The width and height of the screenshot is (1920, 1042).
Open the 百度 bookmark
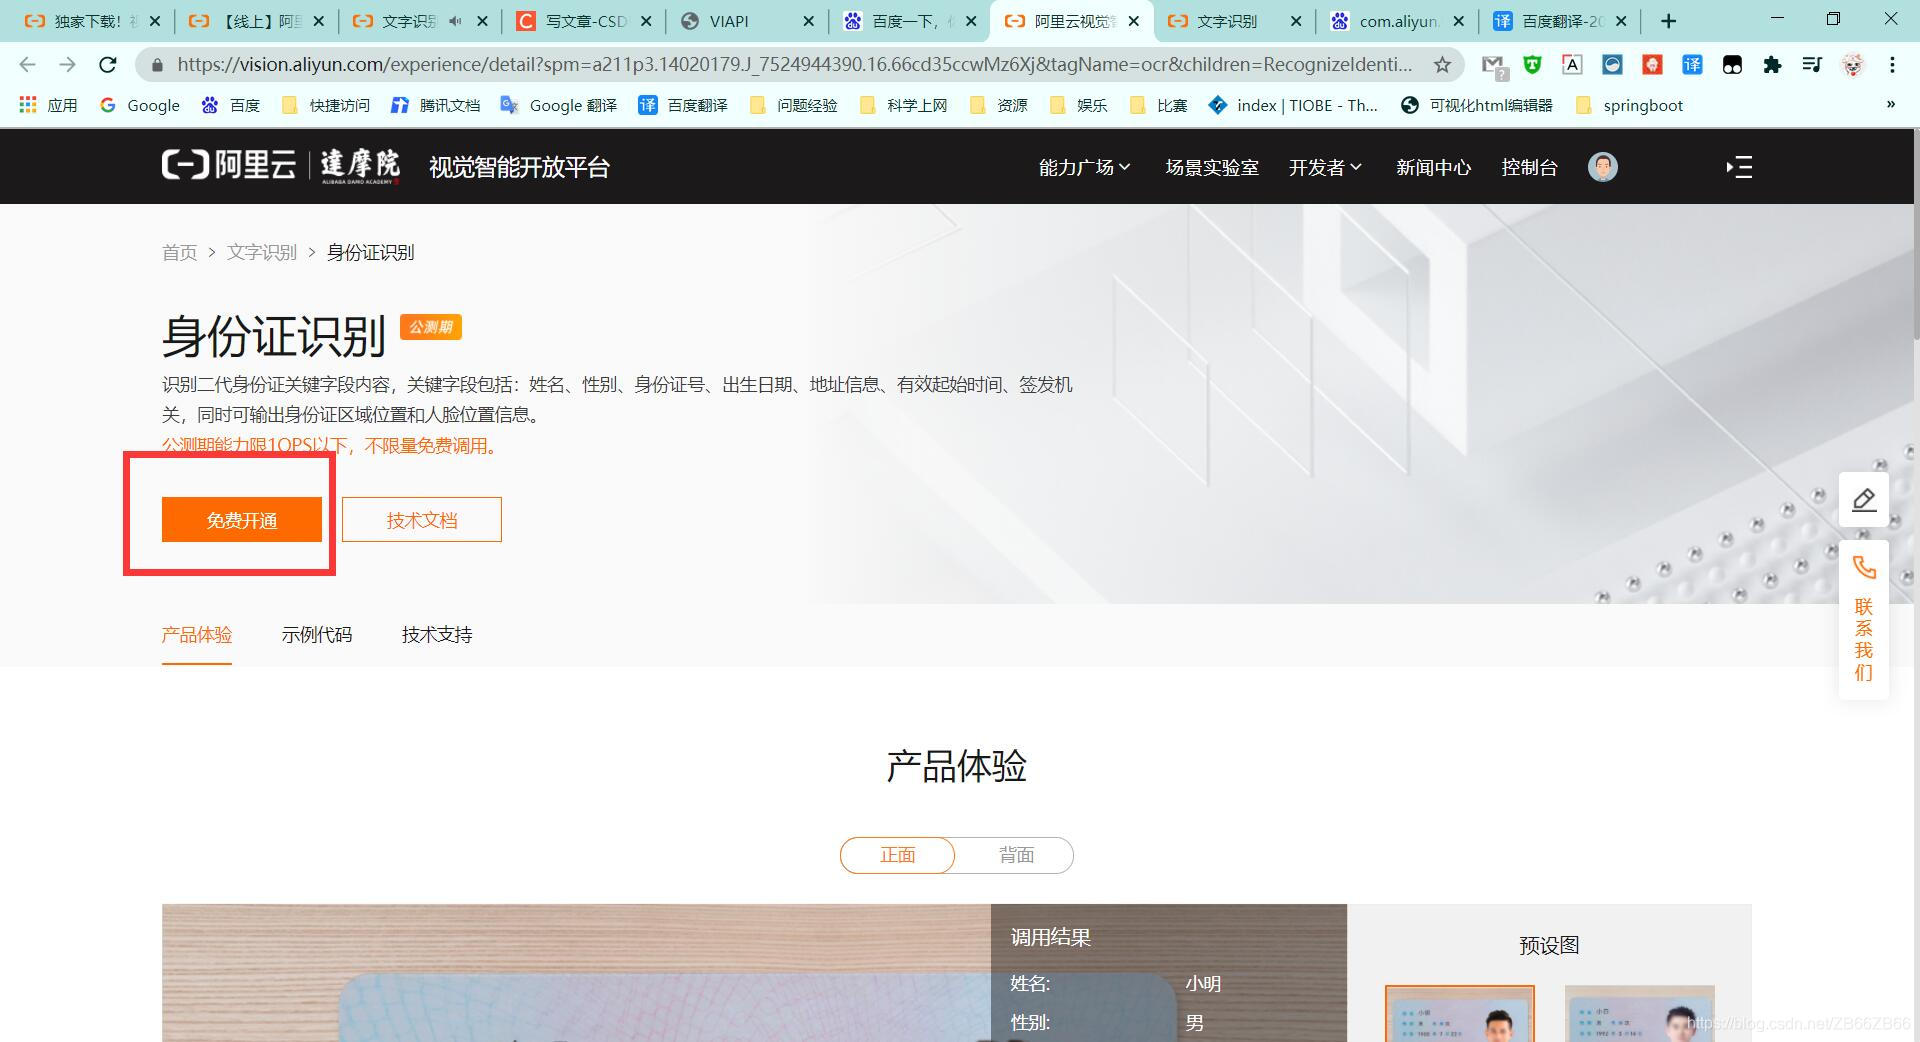tap(231, 105)
